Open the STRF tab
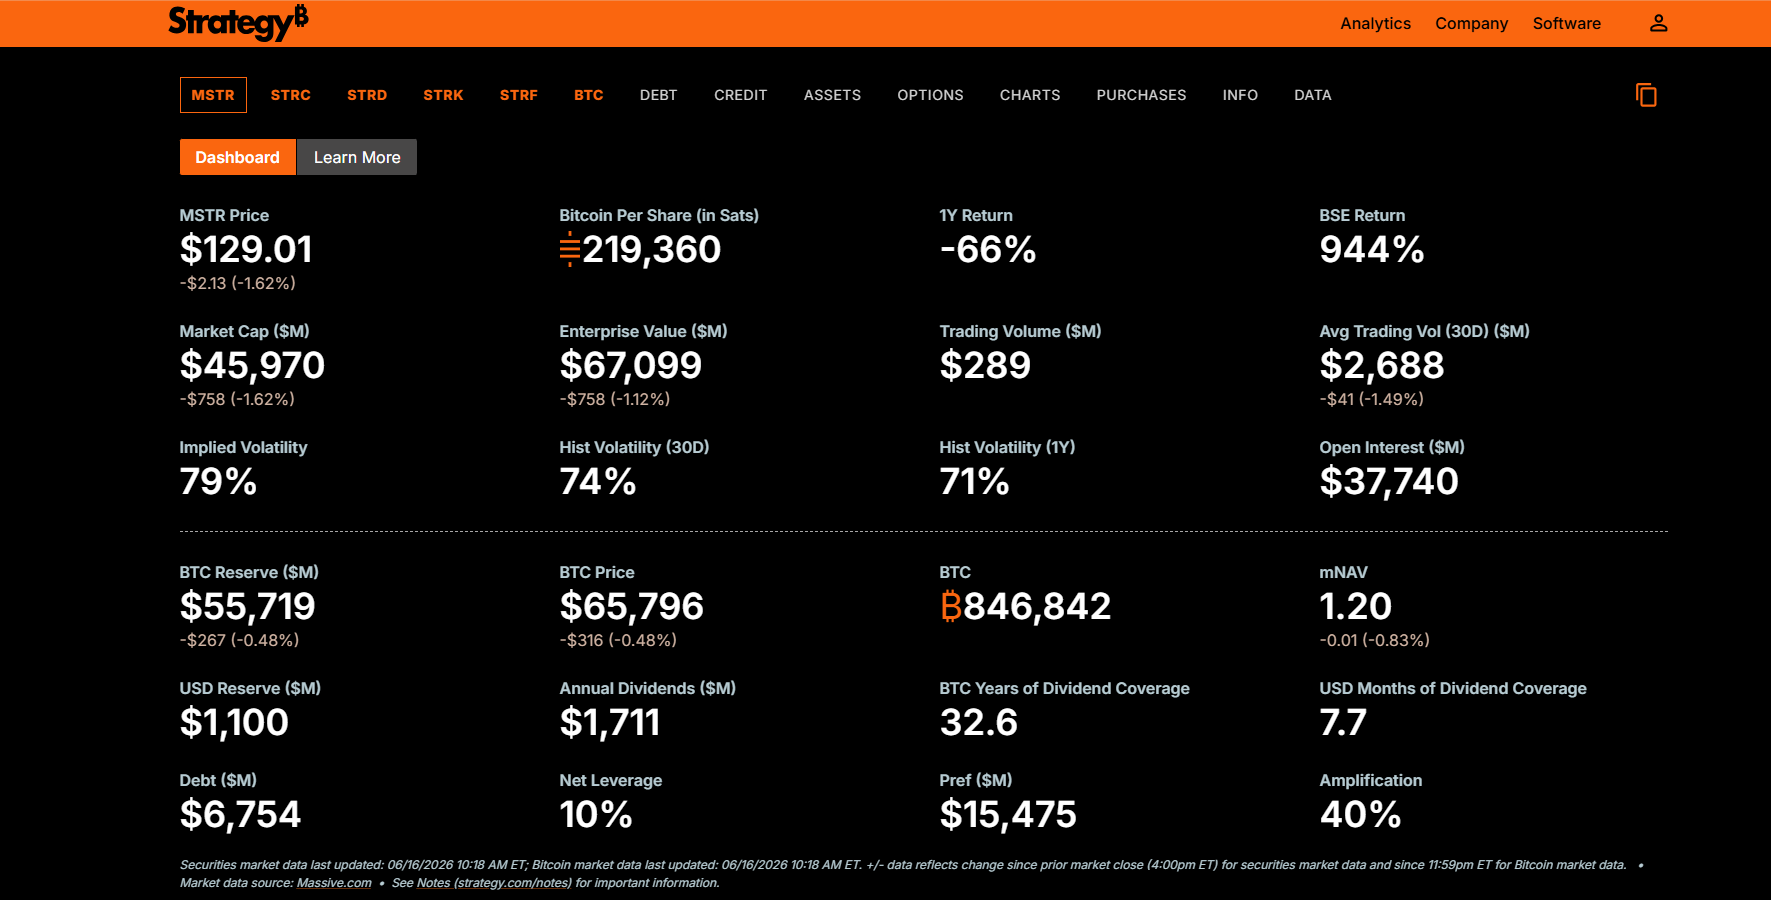Image resolution: width=1771 pixels, height=900 pixels. (x=519, y=95)
